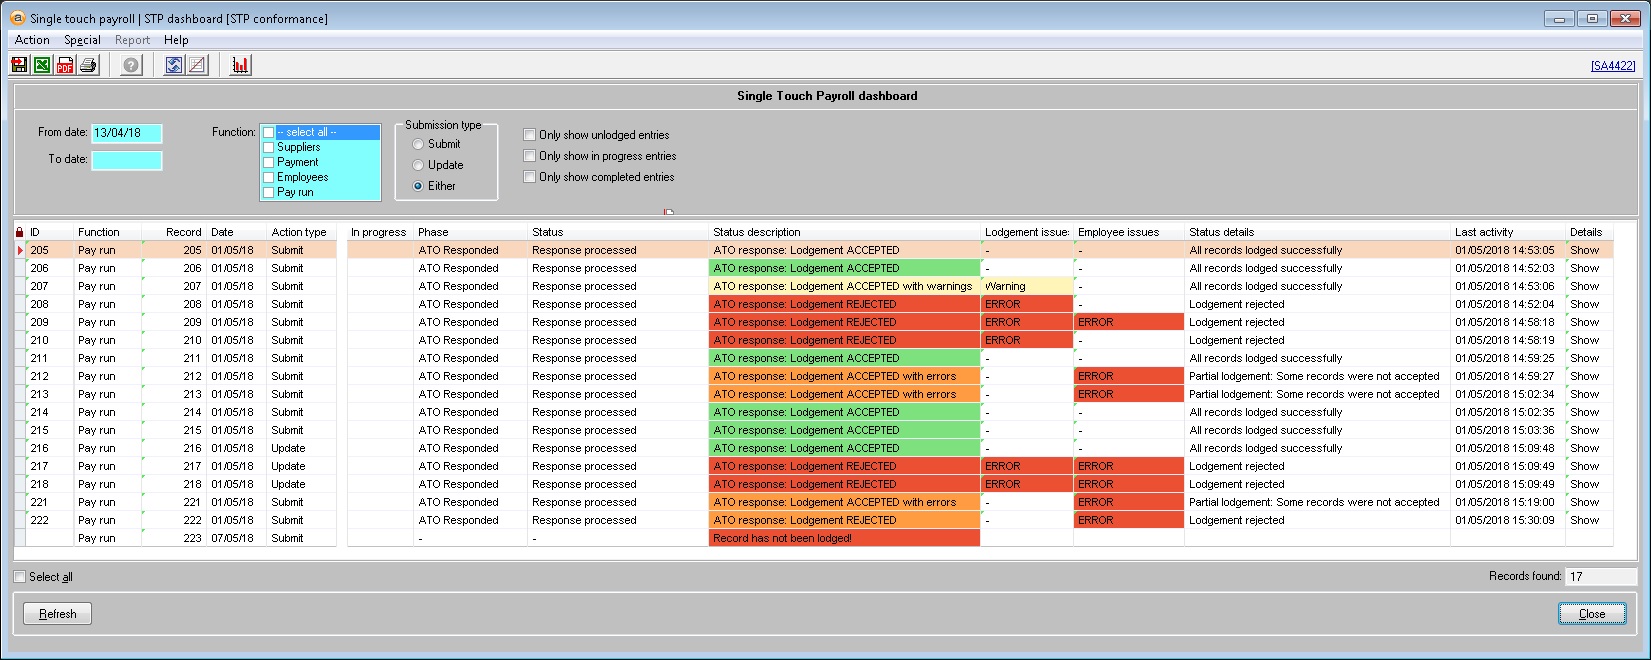Export the dashboard to Excel

[42, 65]
